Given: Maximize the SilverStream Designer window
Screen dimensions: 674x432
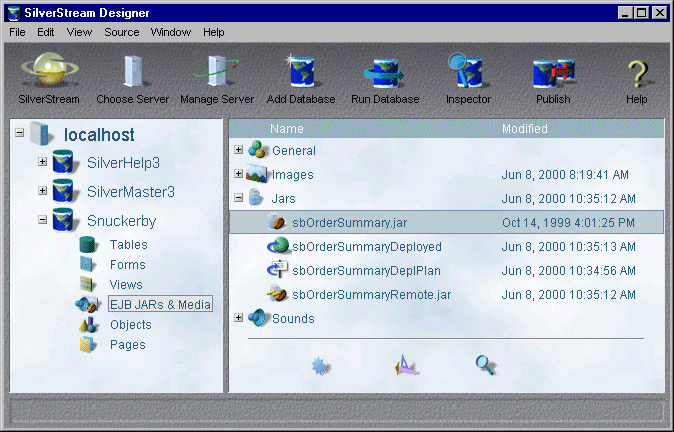Looking at the screenshot, I should point(641,13).
